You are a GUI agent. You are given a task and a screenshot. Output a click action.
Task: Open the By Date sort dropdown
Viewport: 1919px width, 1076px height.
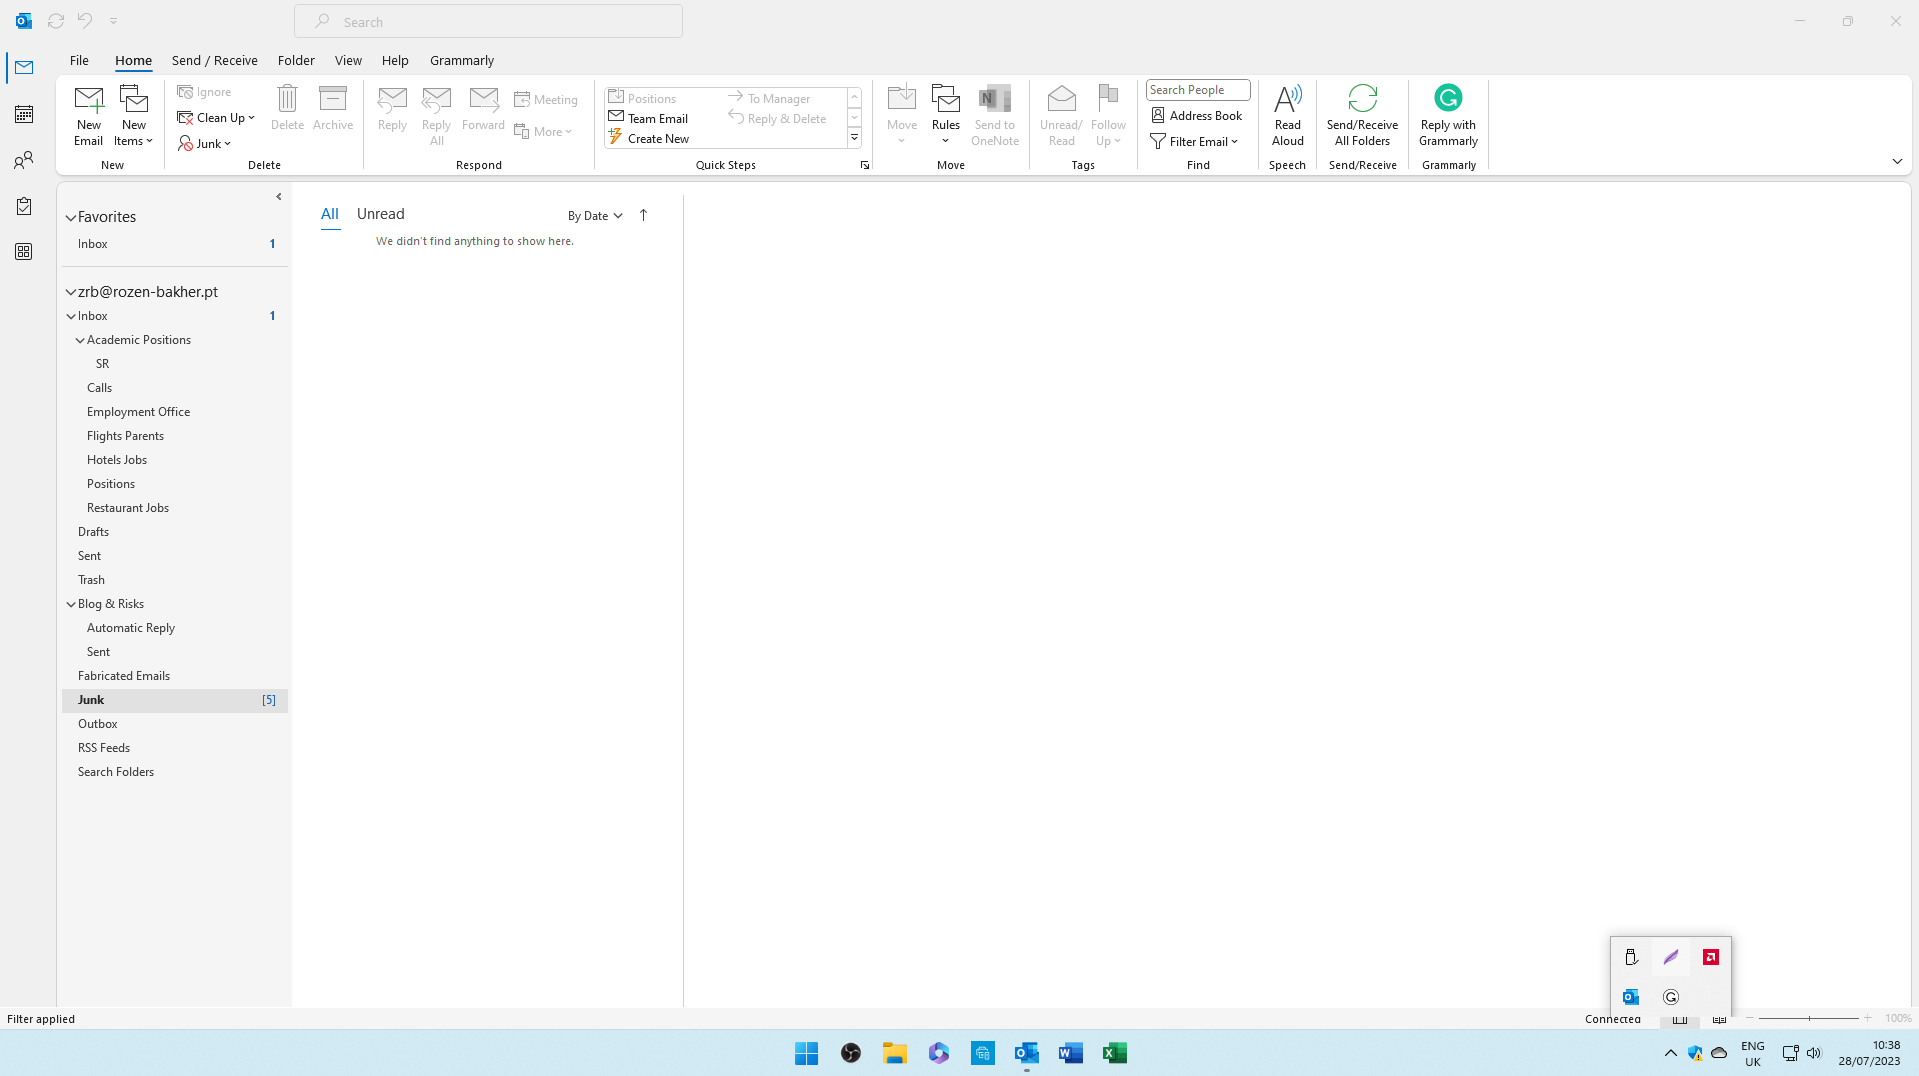tap(594, 215)
